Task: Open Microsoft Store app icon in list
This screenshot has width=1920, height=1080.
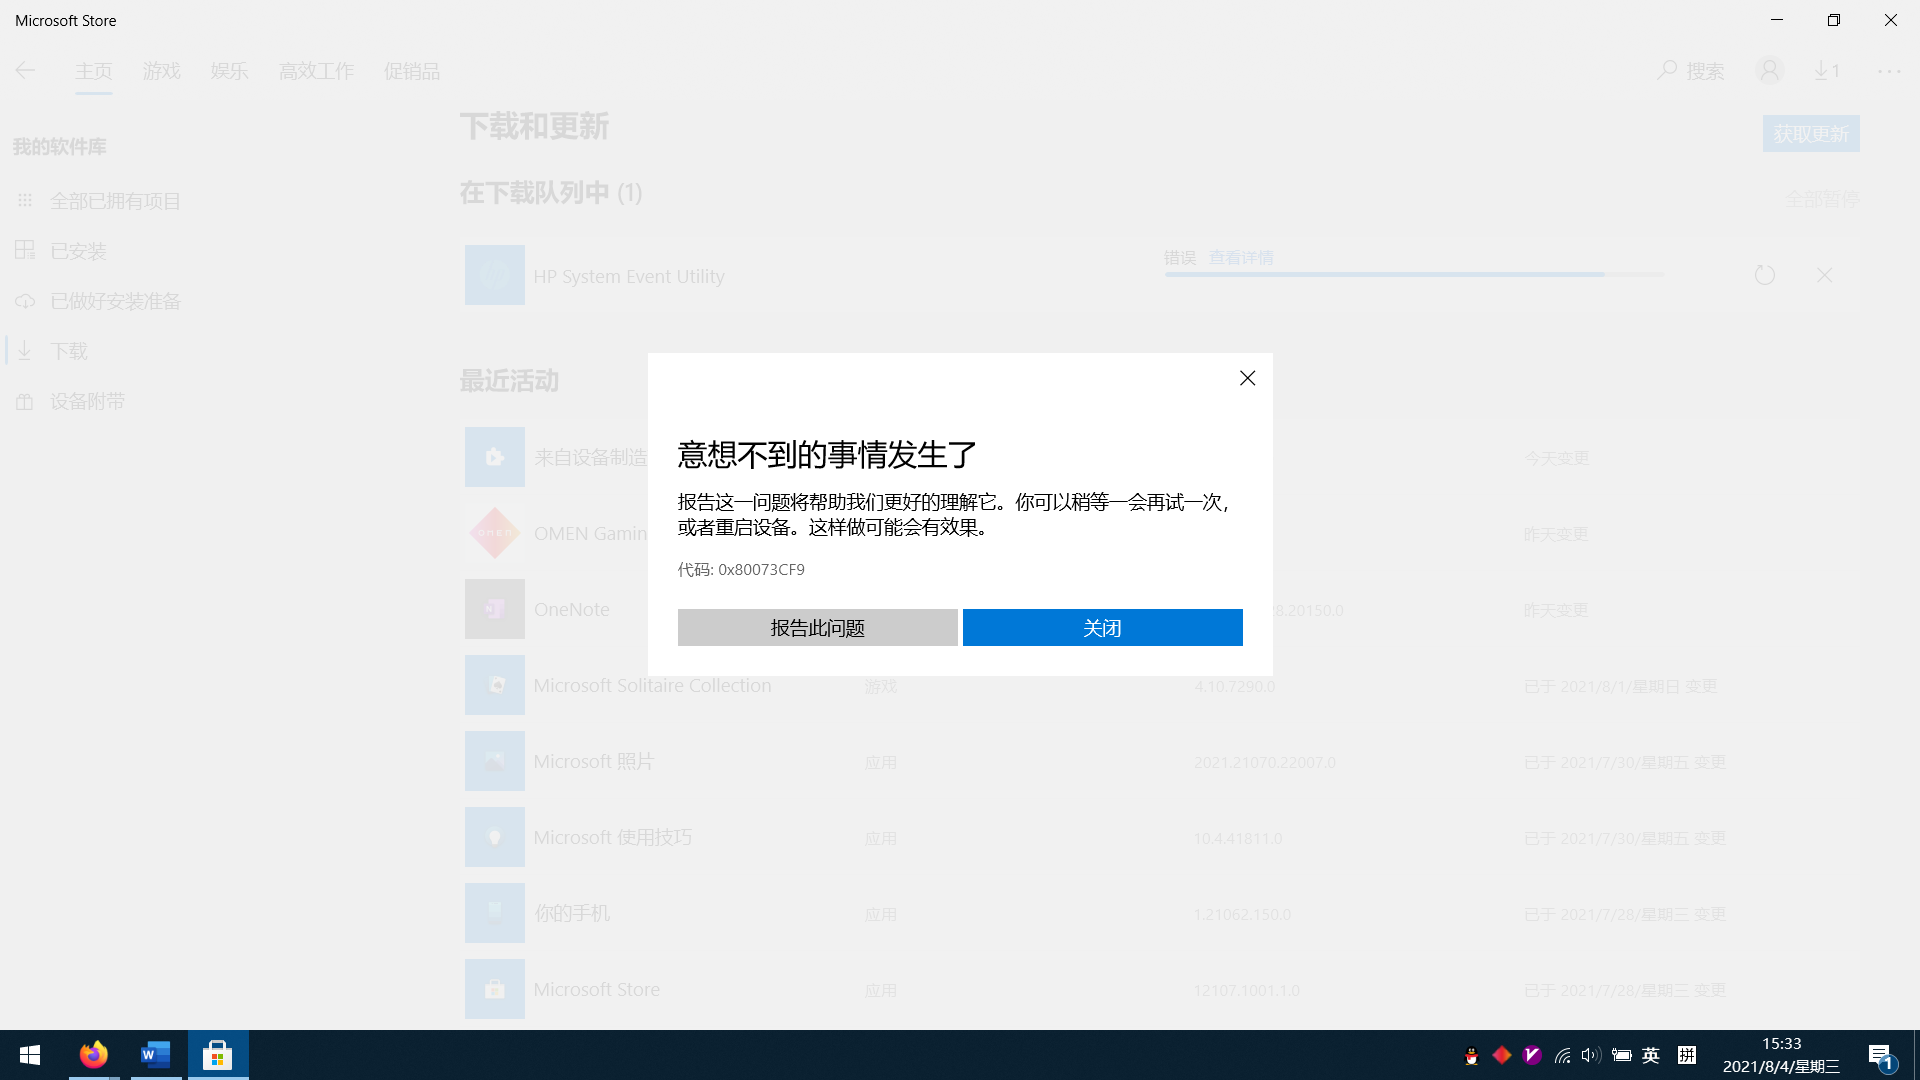Action: [x=494, y=989]
